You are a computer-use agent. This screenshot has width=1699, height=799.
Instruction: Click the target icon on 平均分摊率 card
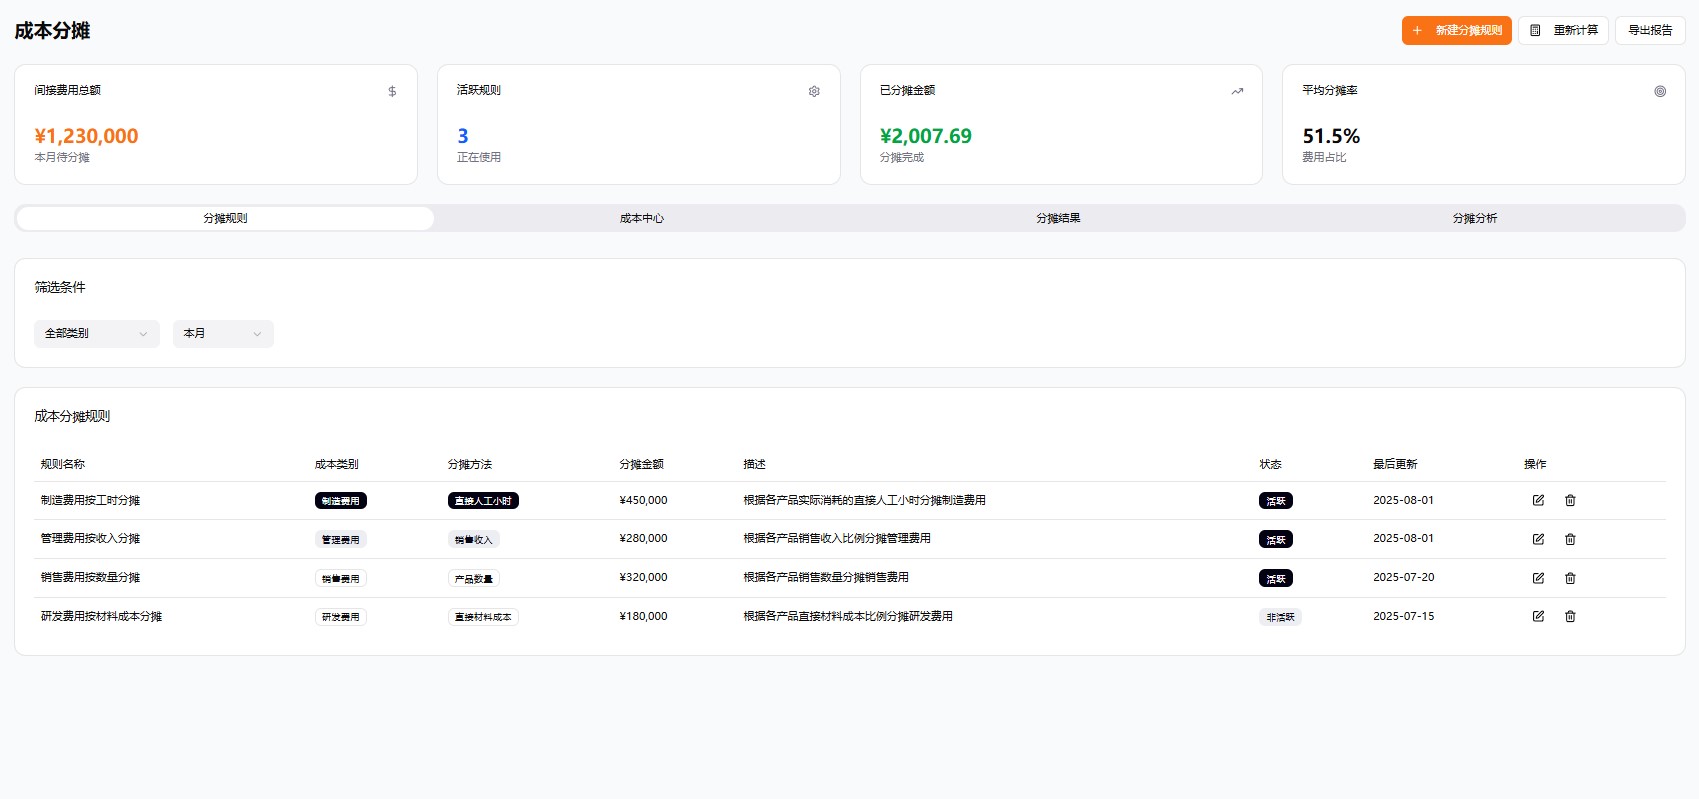(1660, 91)
